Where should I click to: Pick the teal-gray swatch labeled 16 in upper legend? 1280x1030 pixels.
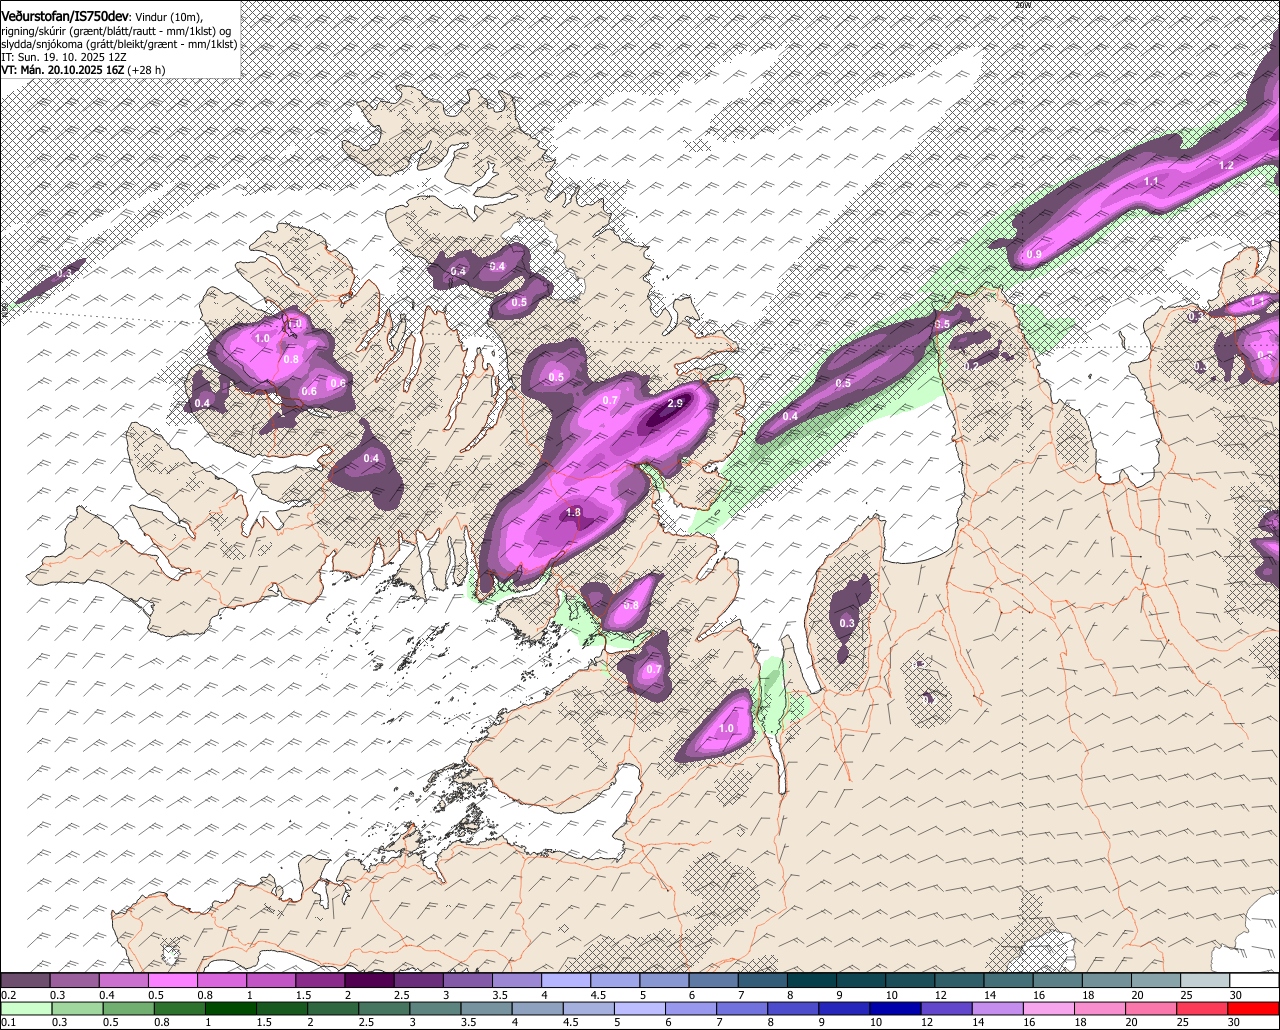point(1058,980)
